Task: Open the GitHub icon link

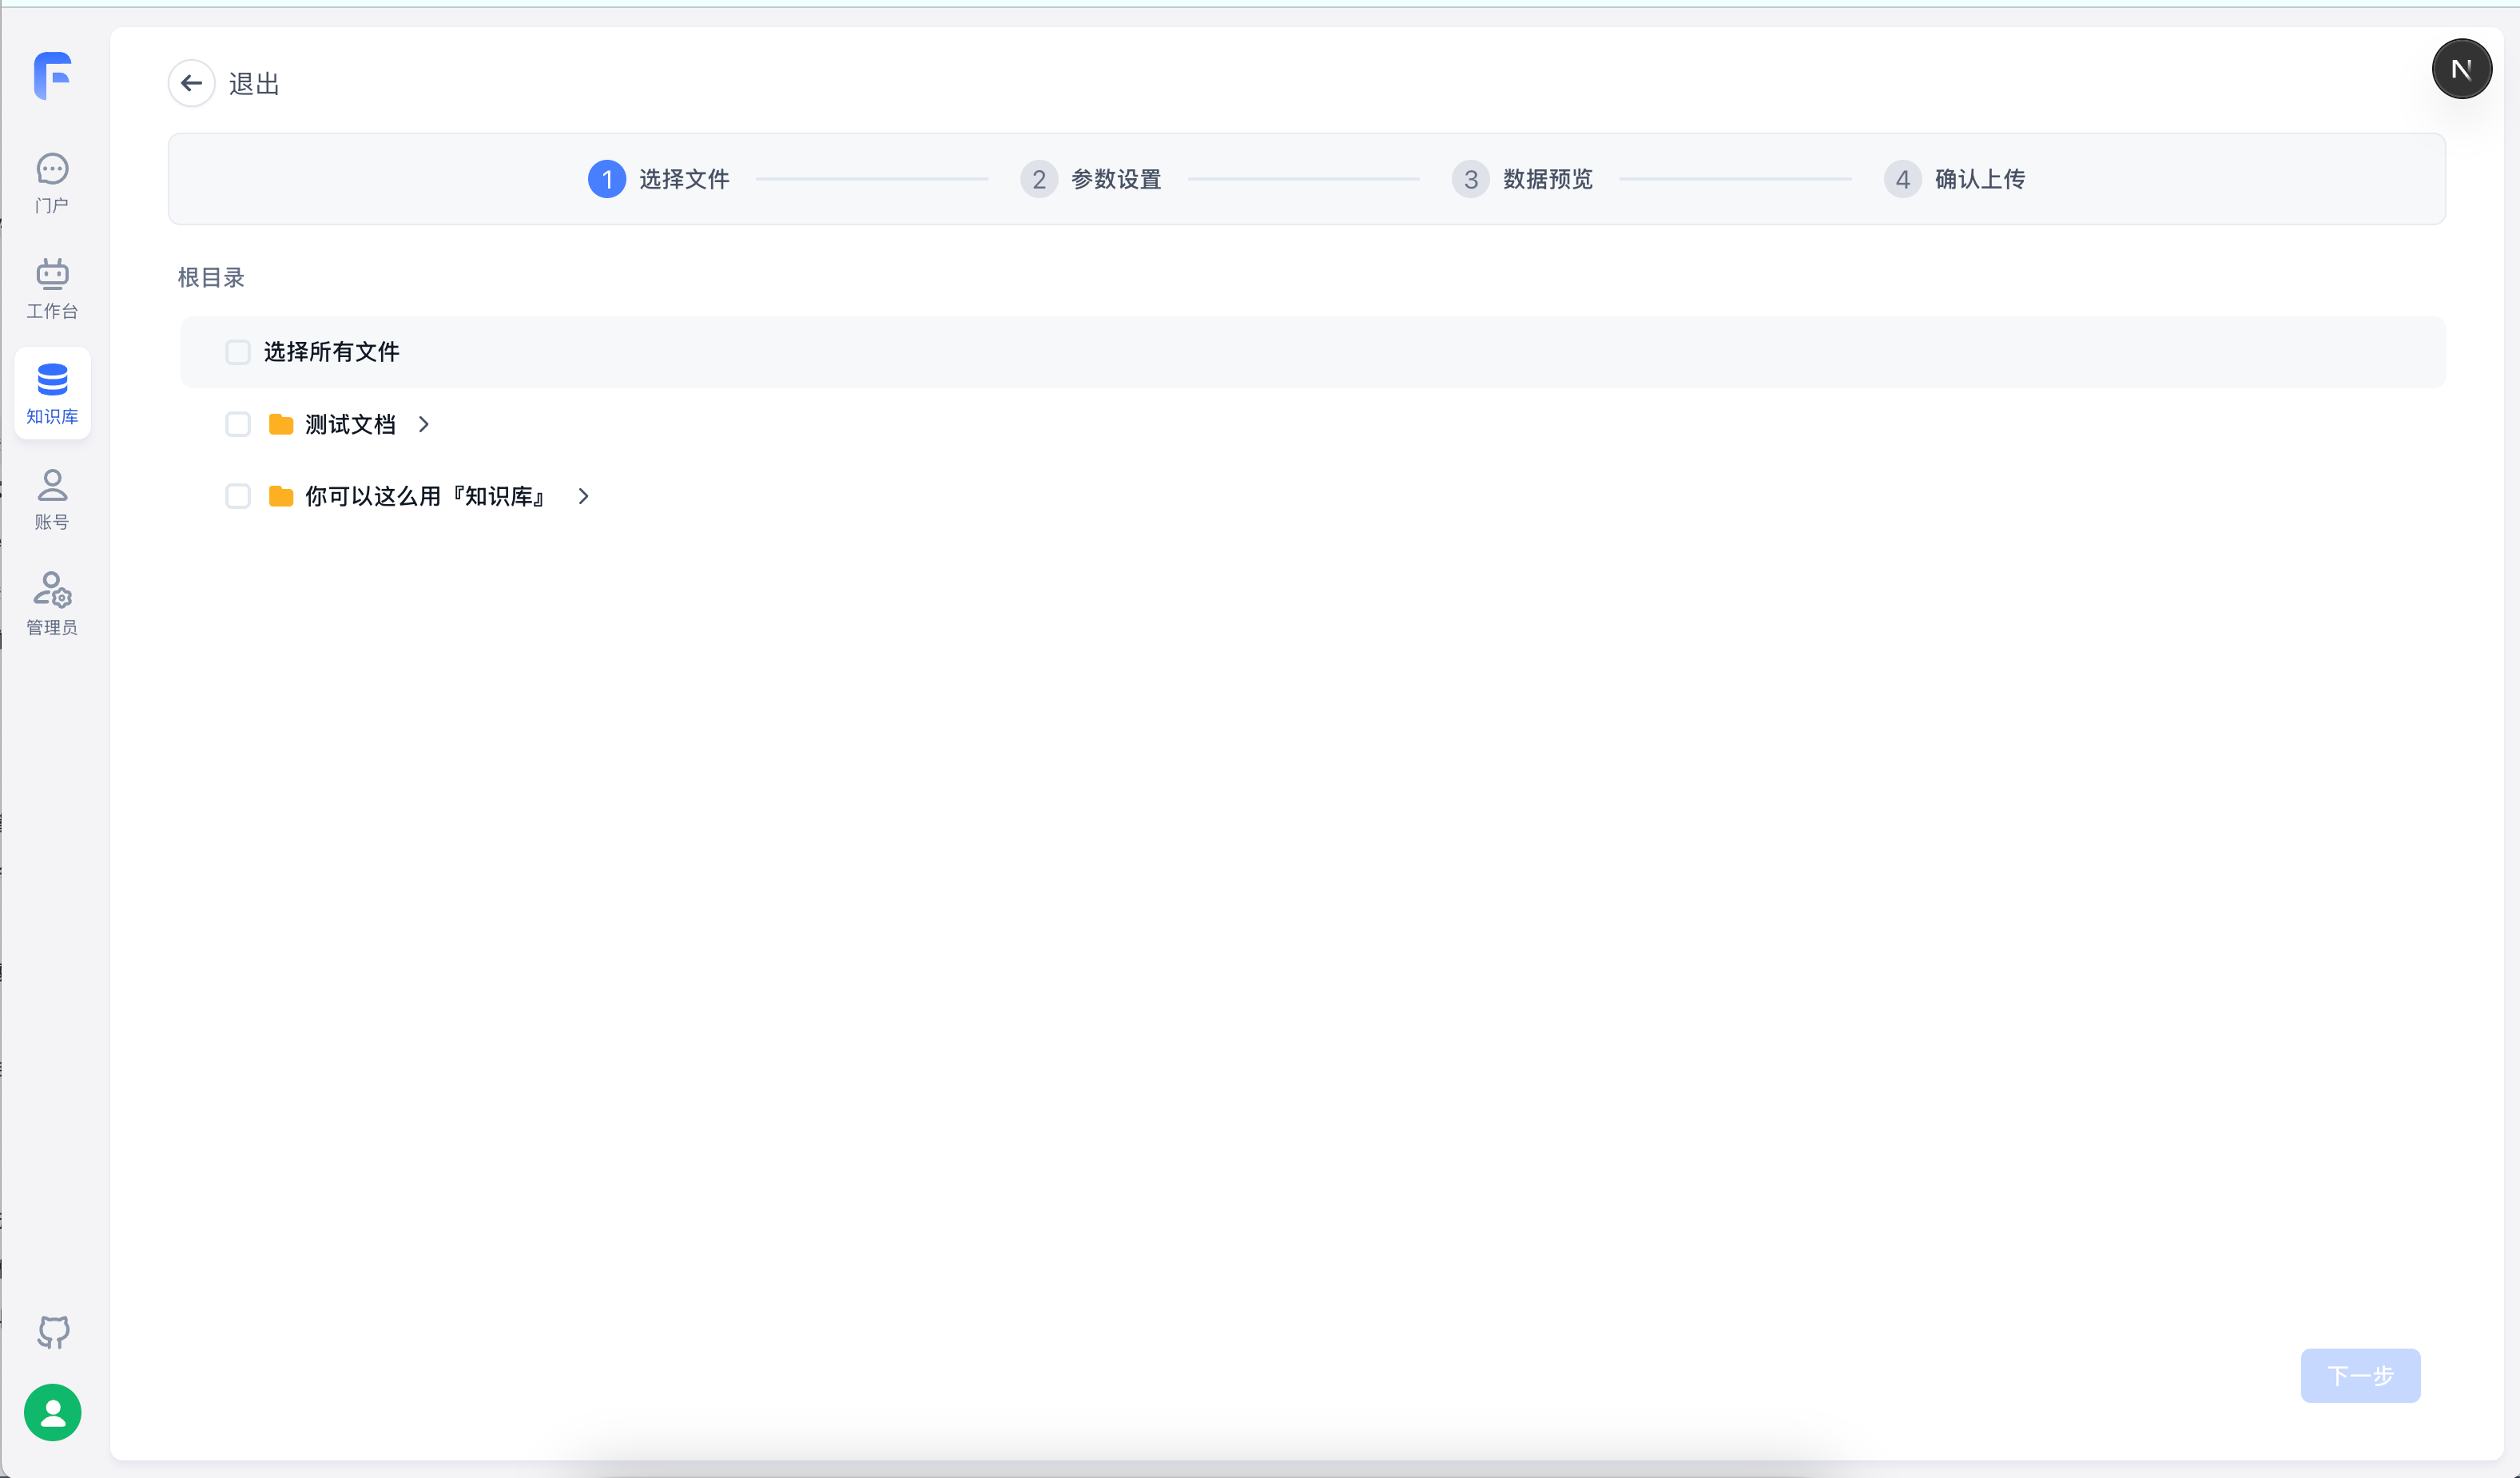Action: 53,1331
